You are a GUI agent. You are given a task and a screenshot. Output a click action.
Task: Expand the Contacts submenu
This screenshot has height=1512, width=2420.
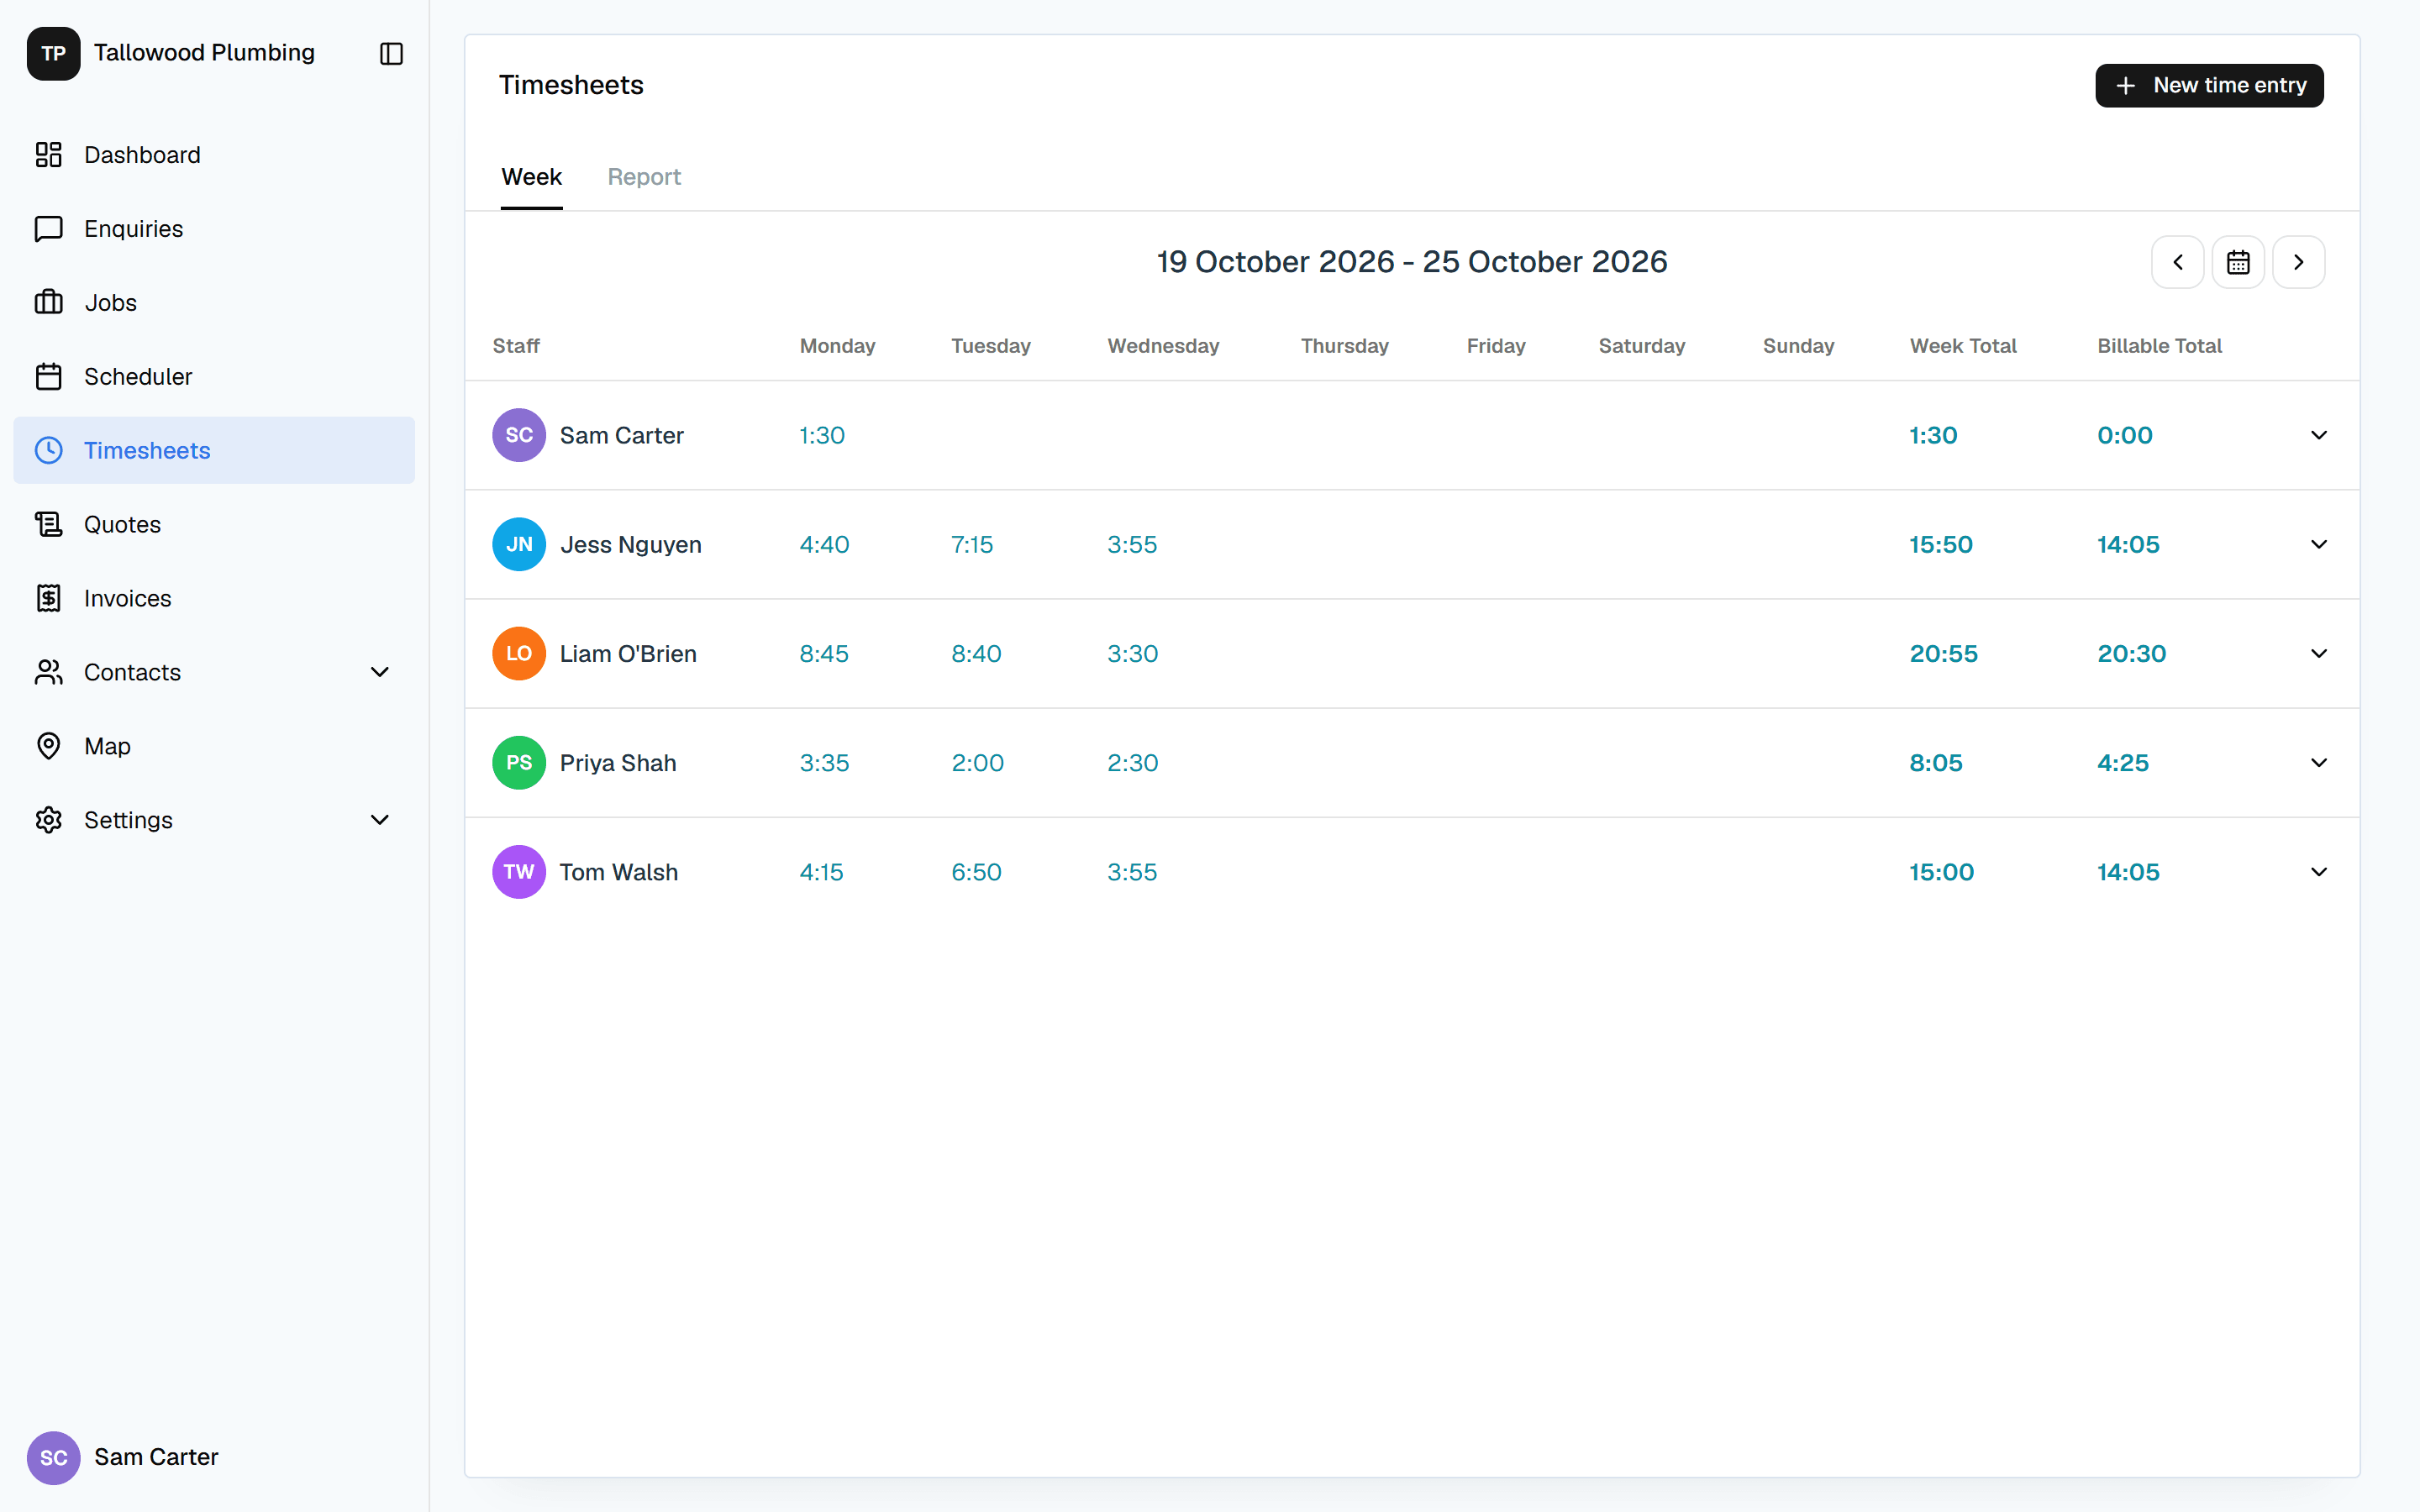[380, 673]
